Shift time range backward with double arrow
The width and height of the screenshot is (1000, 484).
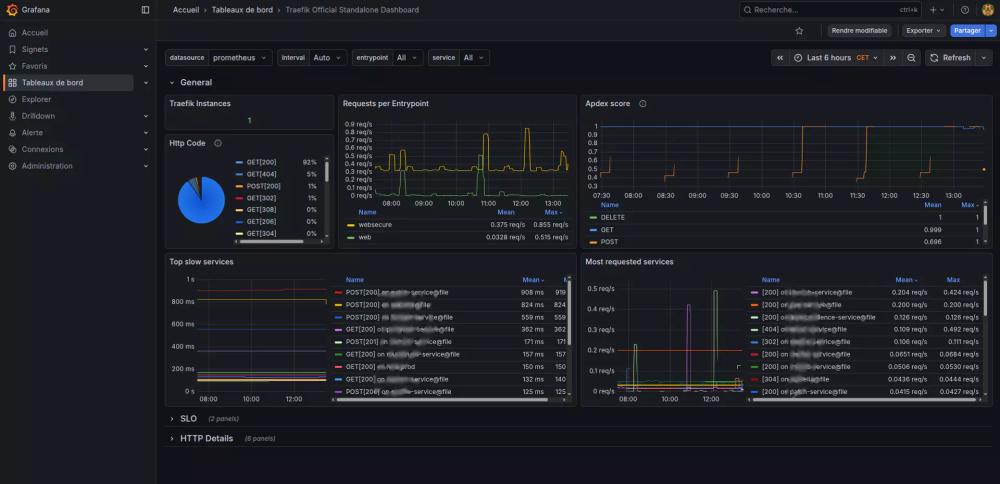[780, 58]
